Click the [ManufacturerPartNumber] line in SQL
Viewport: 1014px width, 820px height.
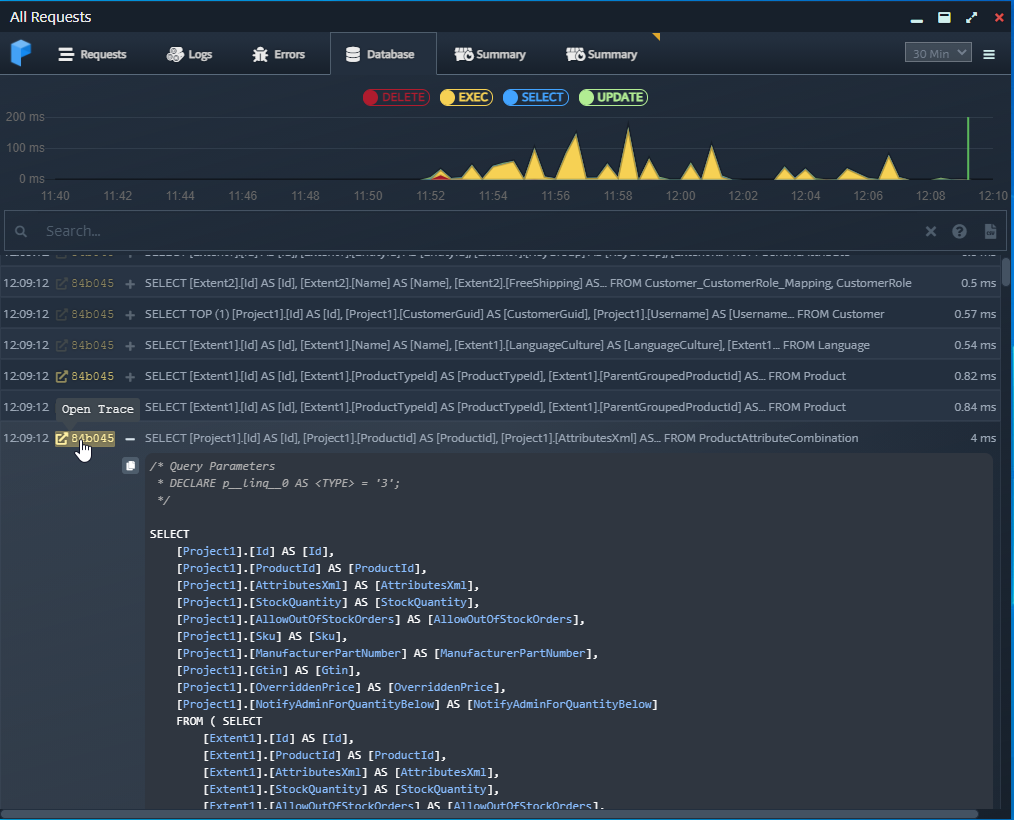pyautogui.click(x=387, y=654)
